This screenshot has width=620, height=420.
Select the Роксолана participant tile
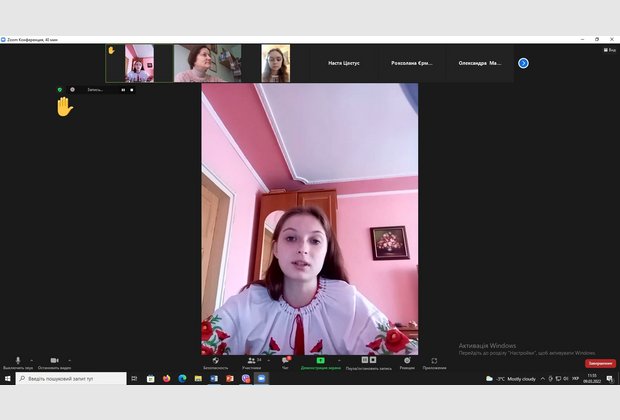(410, 63)
